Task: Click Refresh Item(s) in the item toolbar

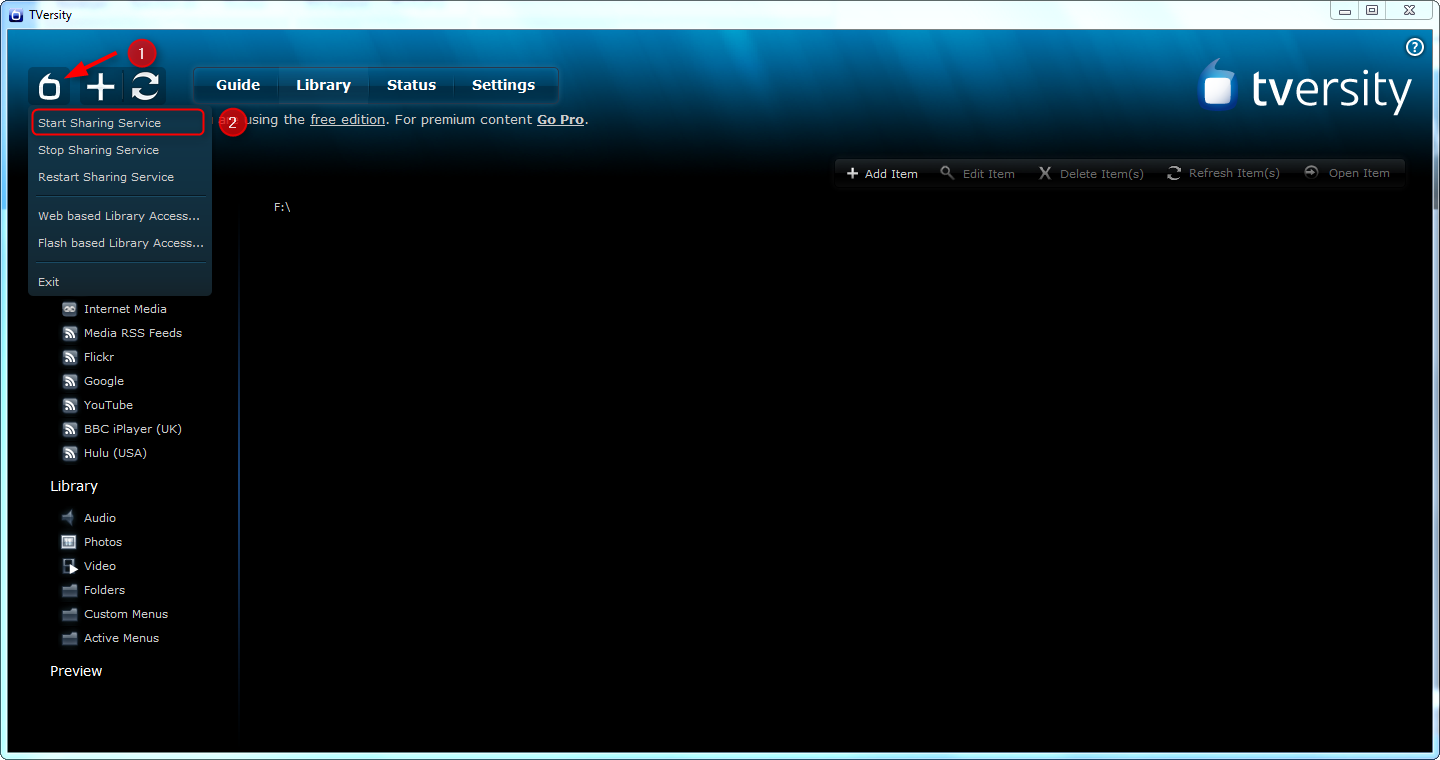Action: [1224, 173]
